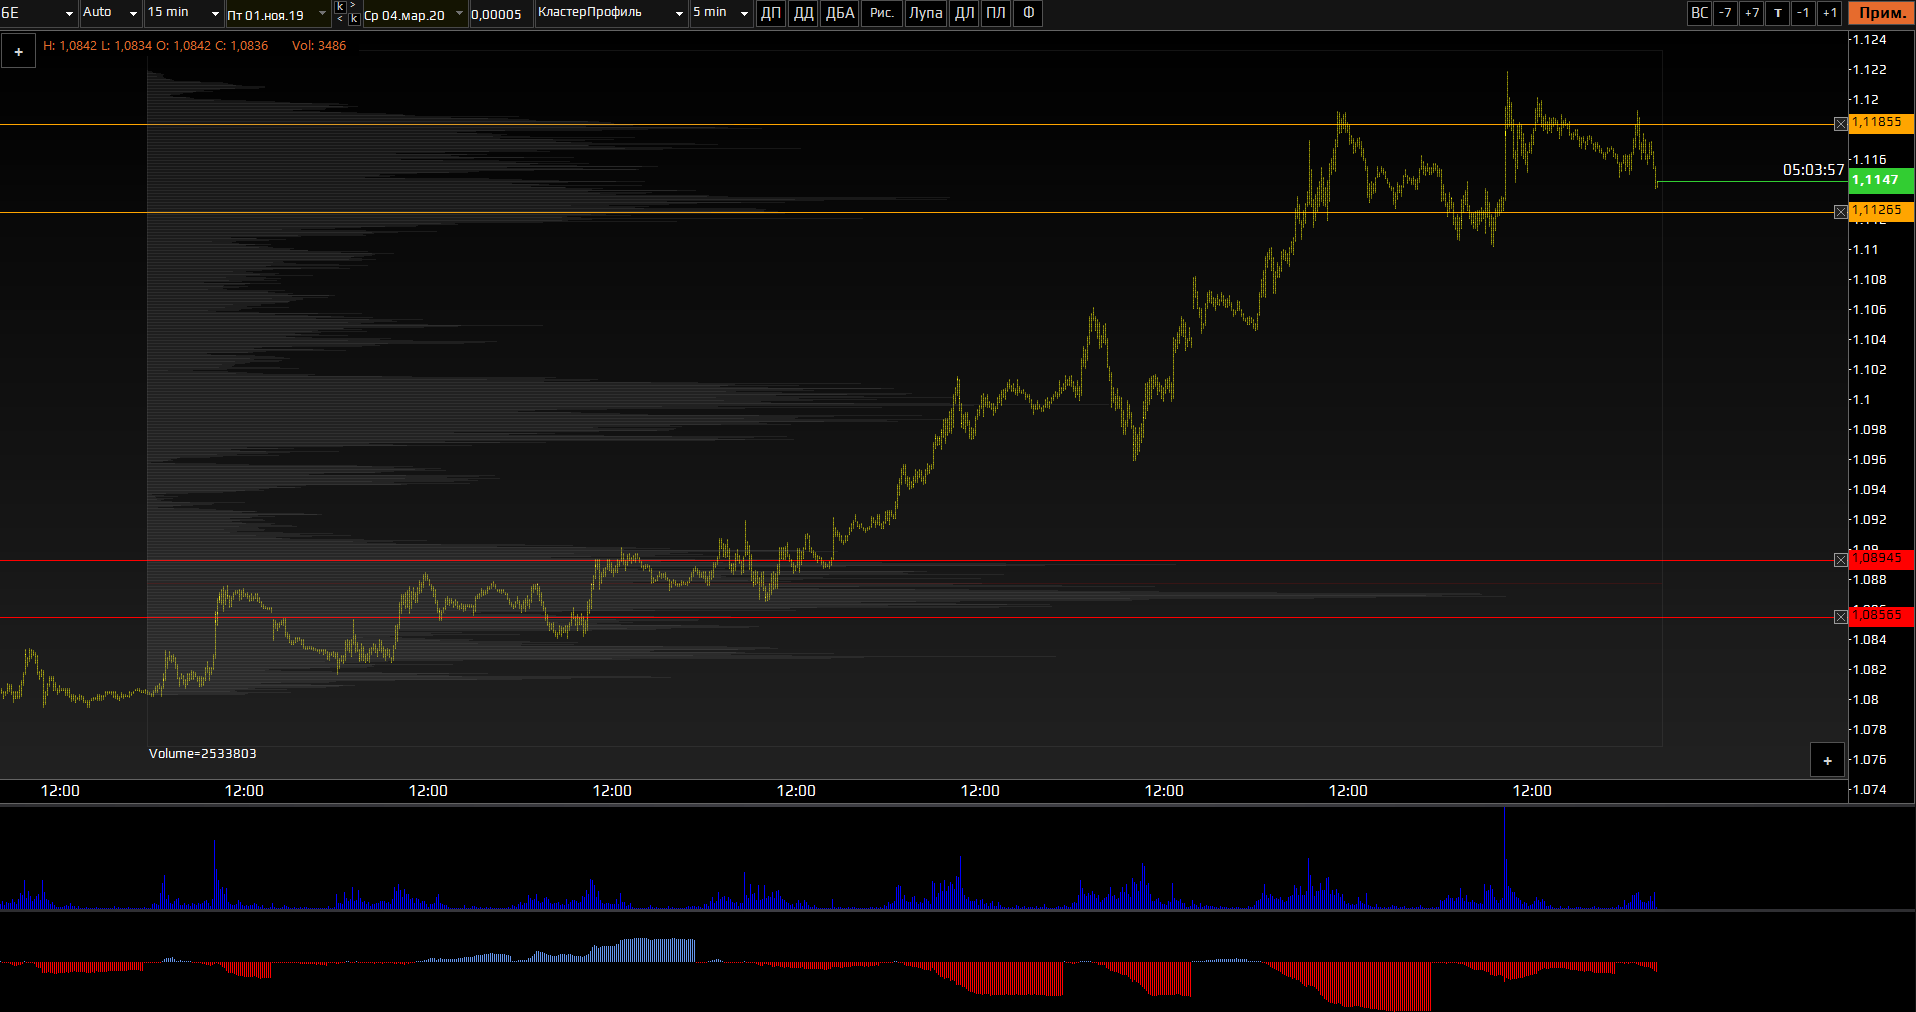Click the 1.08 price axis label
This screenshot has width=1916, height=1012.
[1865, 700]
